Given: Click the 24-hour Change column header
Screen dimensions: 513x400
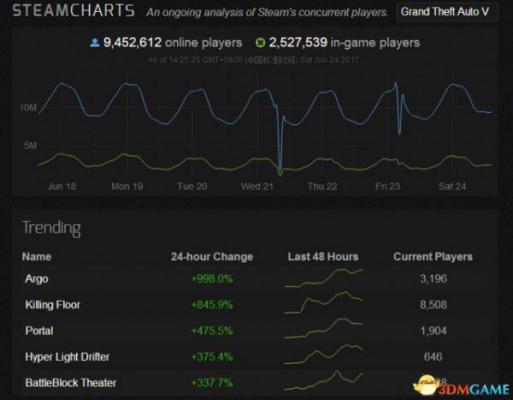Looking at the screenshot, I should [212, 257].
